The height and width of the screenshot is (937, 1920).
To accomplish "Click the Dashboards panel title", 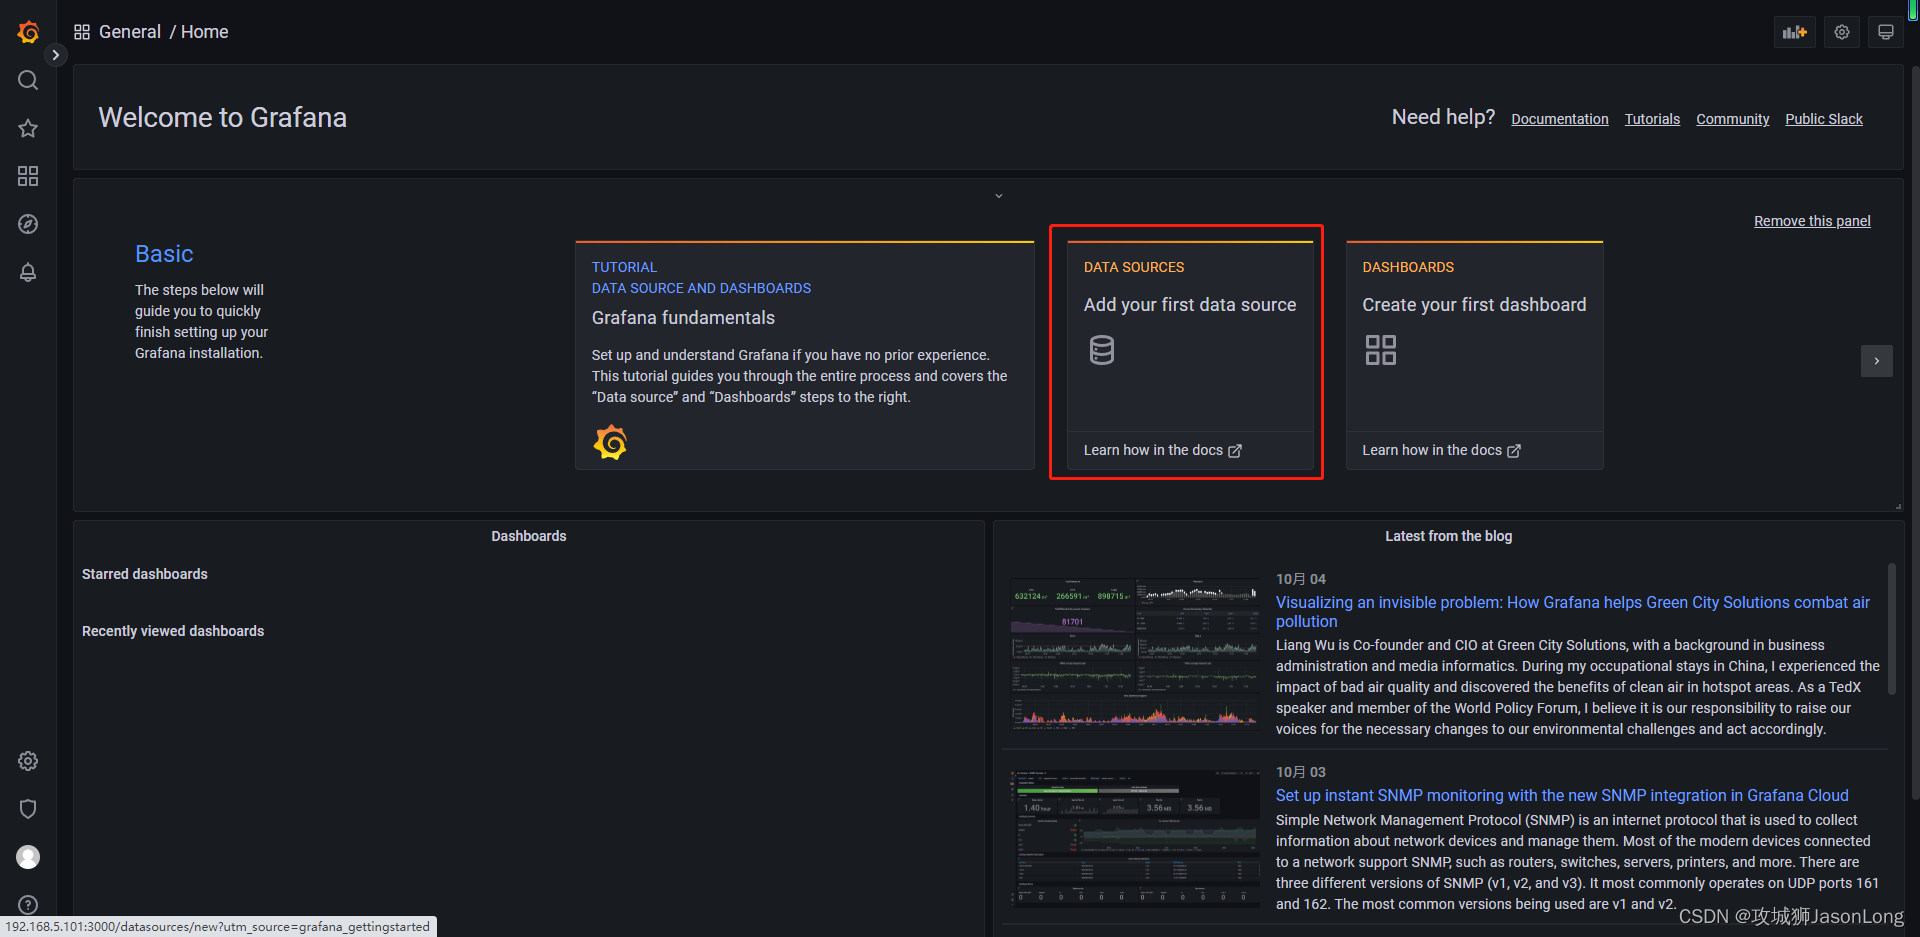I will (x=529, y=536).
